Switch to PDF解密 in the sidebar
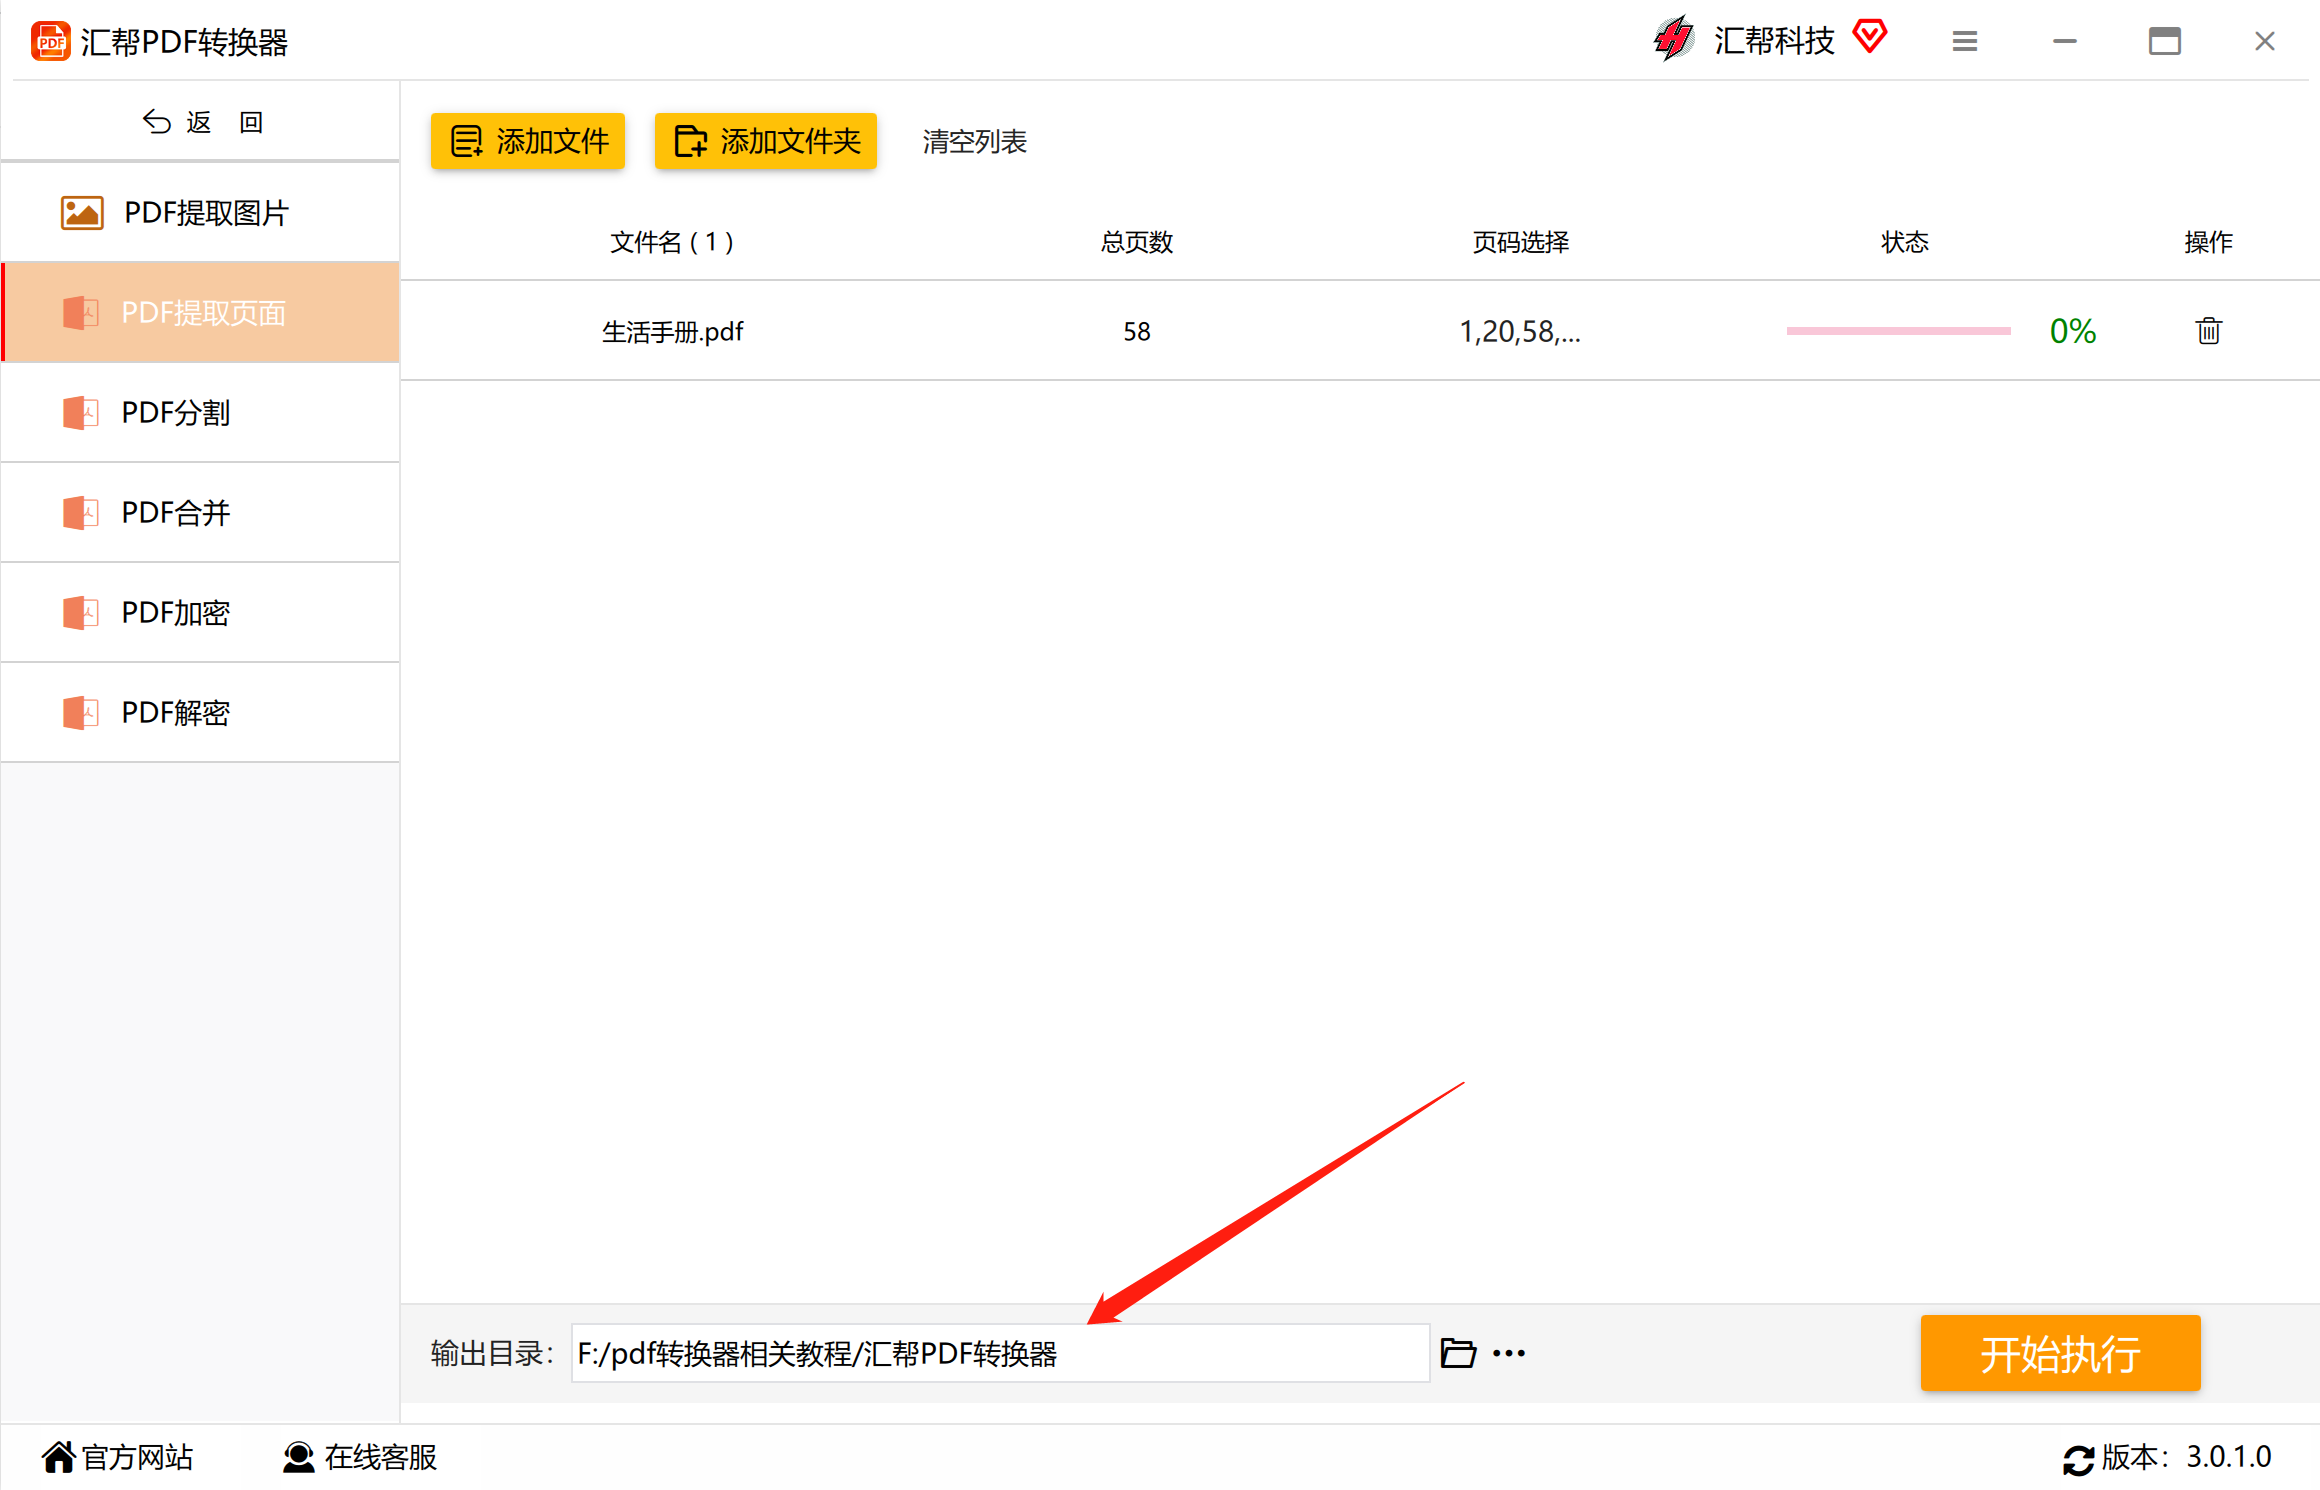This screenshot has height=1490, width=2320. coord(201,712)
